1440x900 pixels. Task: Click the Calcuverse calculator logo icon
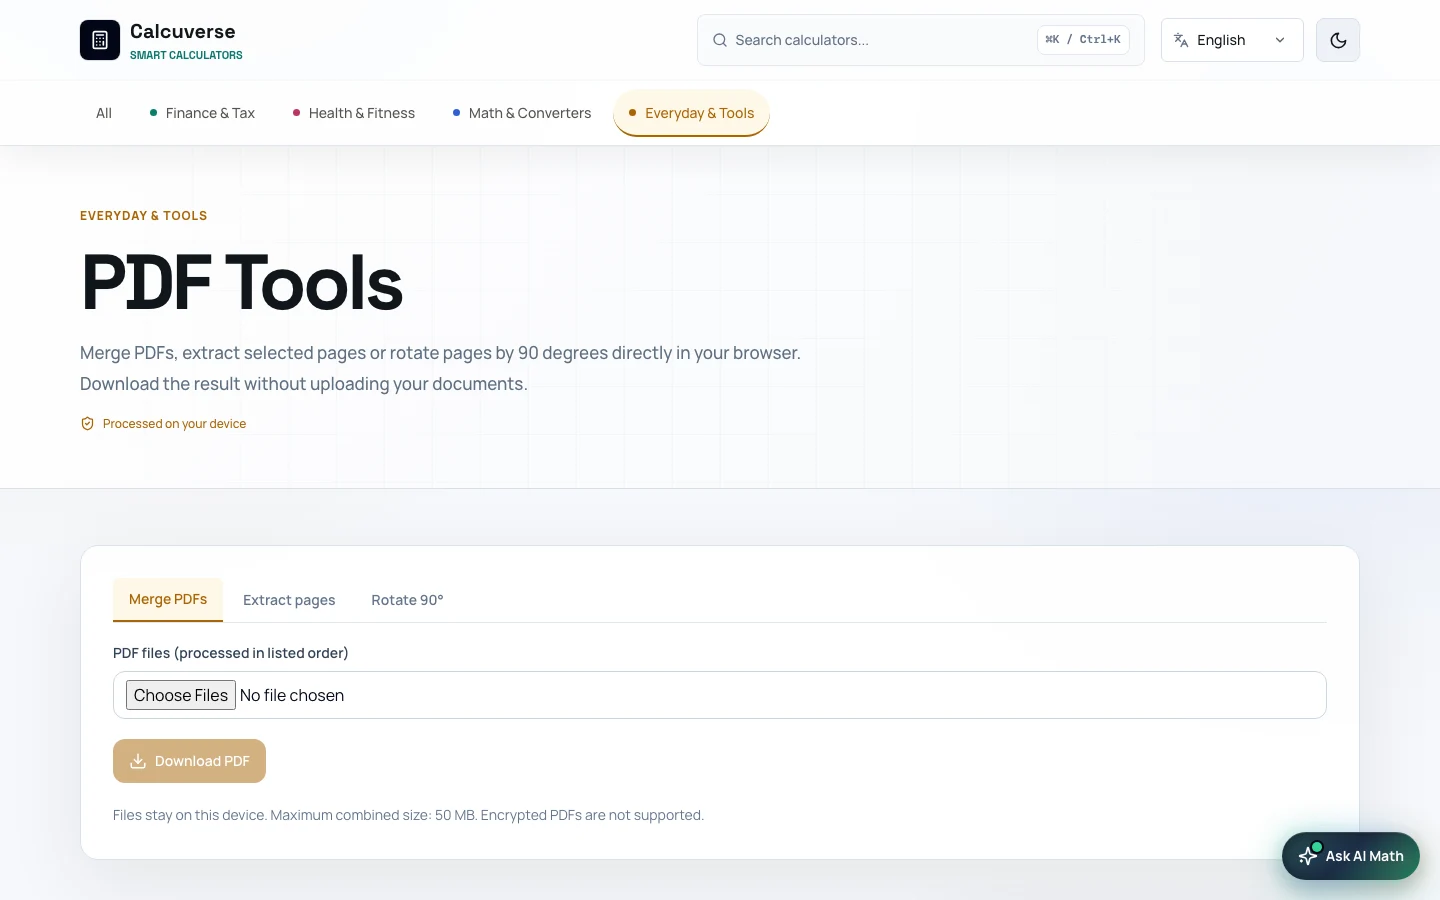(x=100, y=40)
